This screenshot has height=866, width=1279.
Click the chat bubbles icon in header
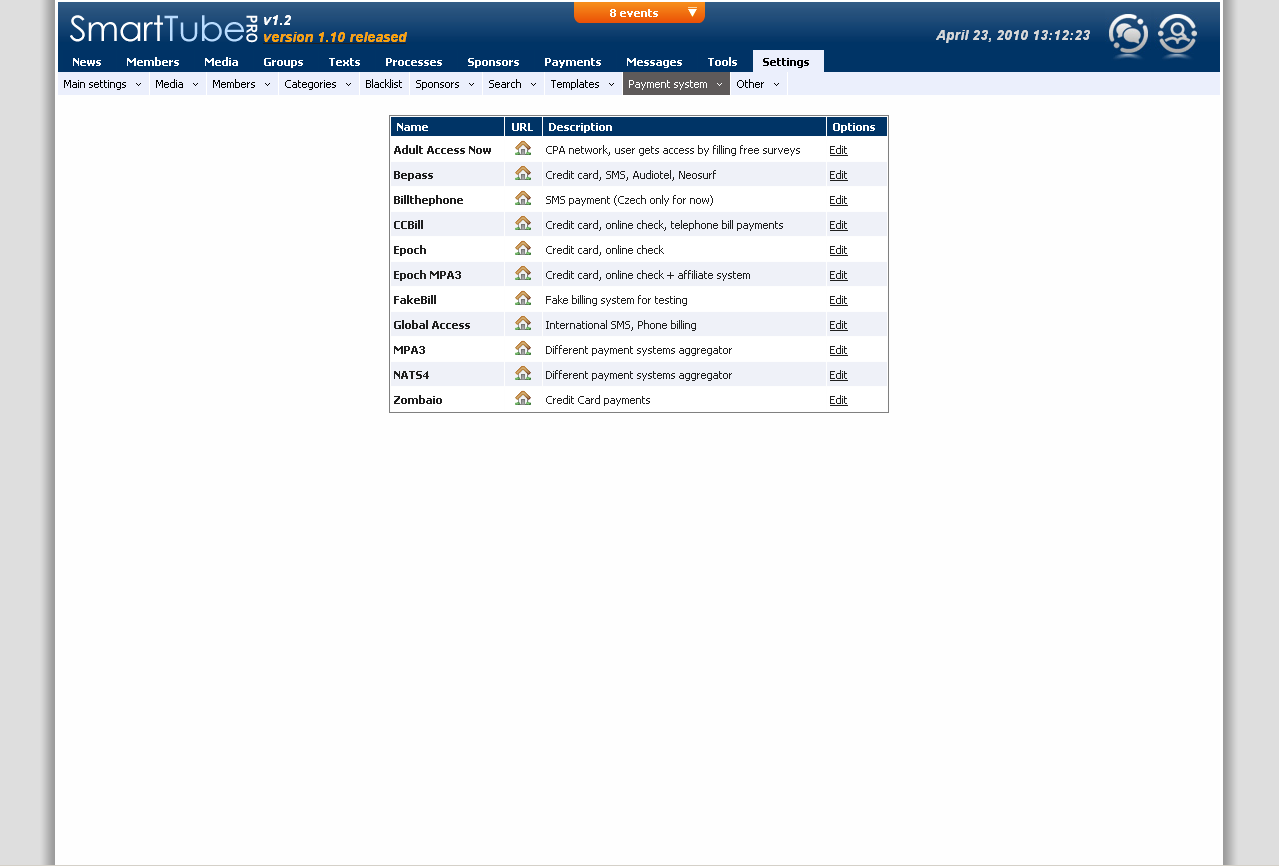(x=1128, y=35)
